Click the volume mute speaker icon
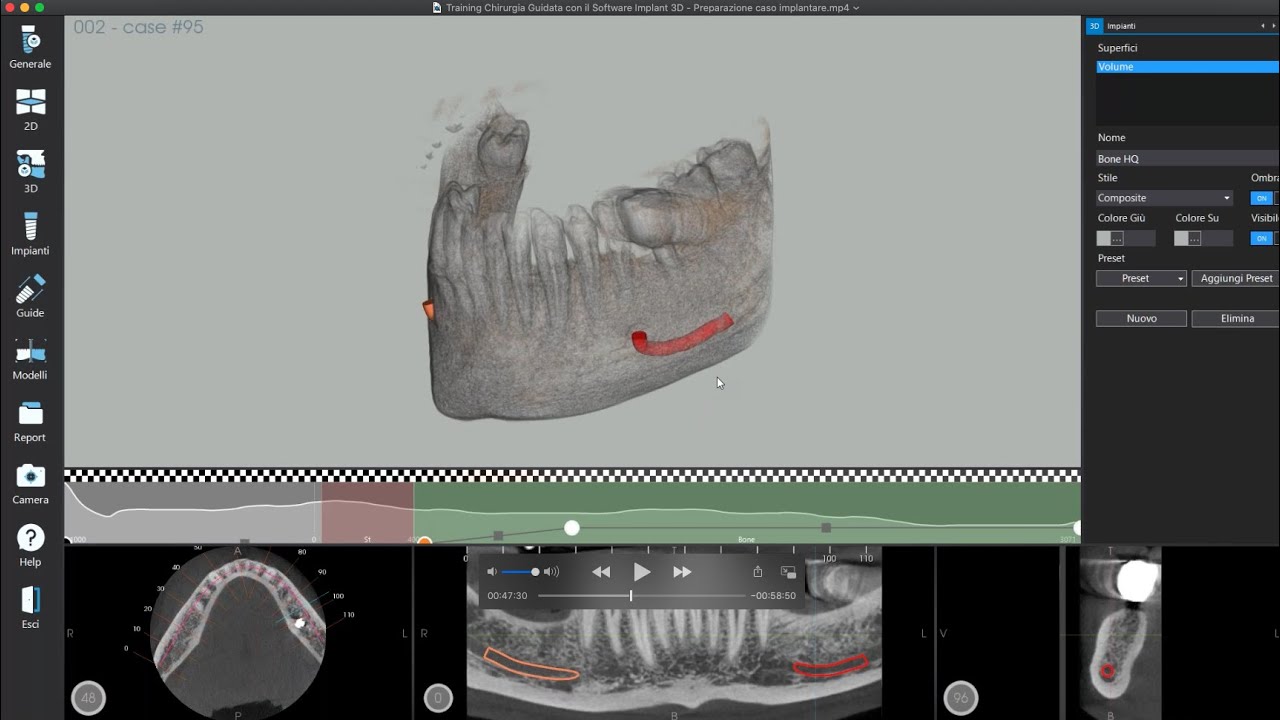The width and height of the screenshot is (1280, 720). pyautogui.click(x=492, y=572)
